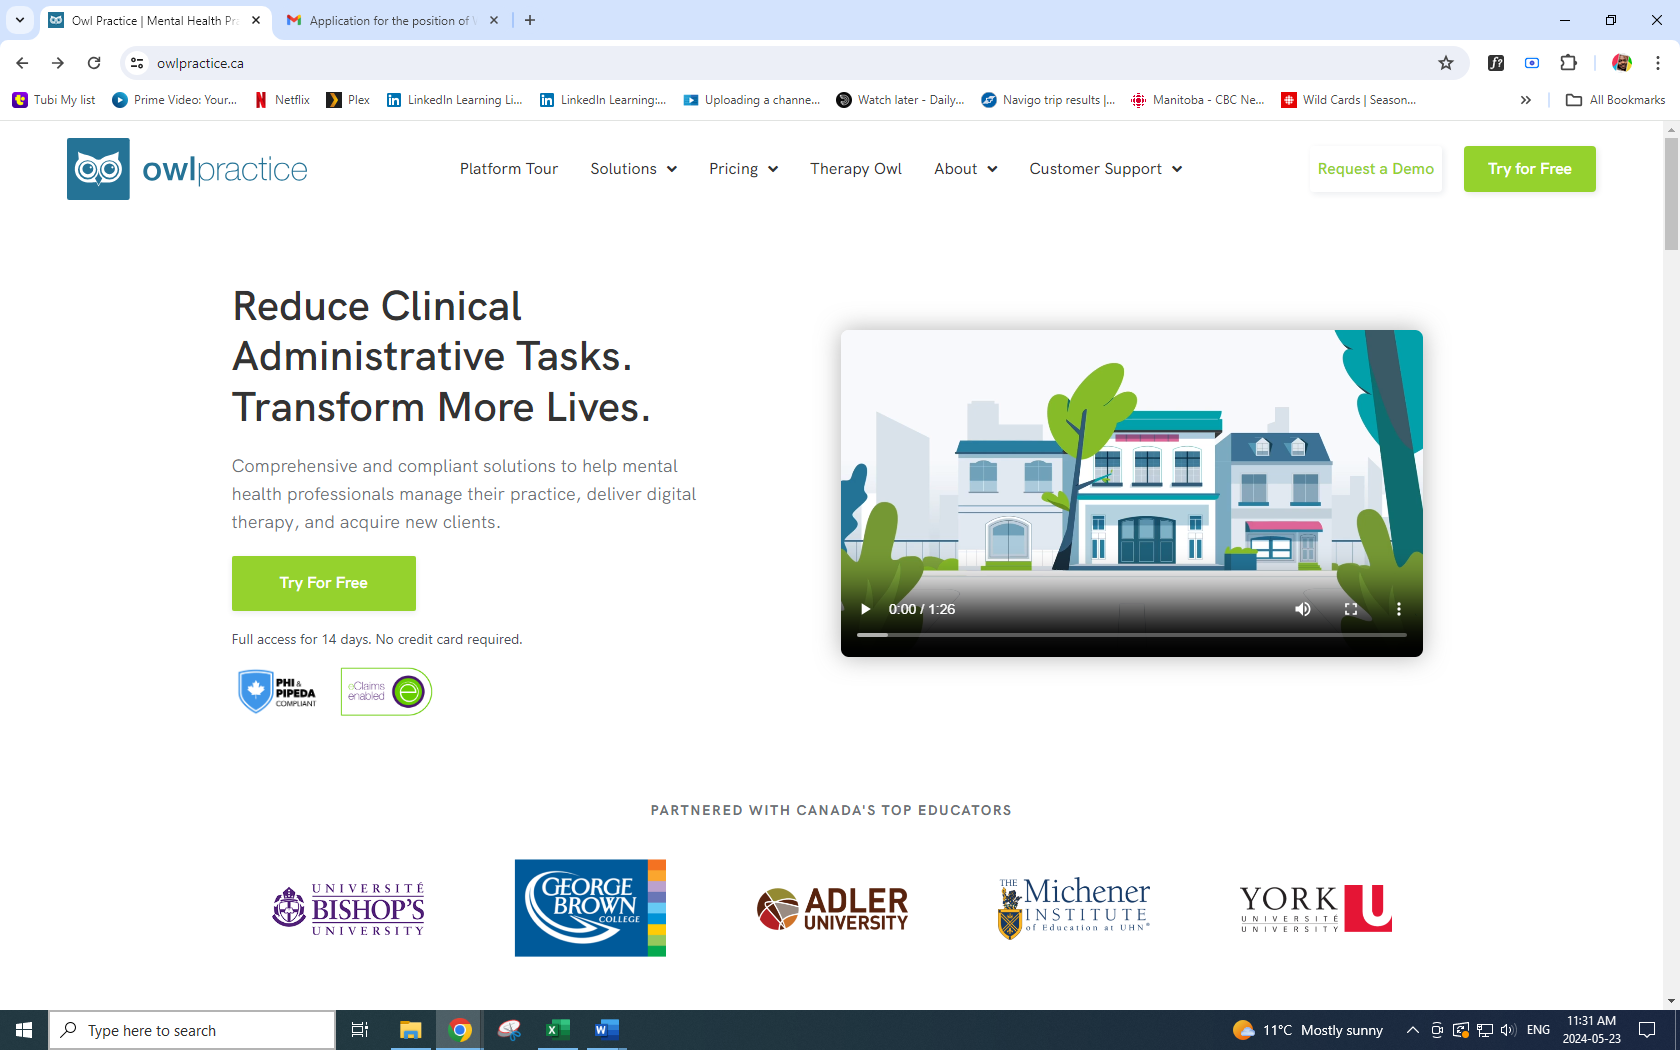
Task: Bookmark this page with star icon
Action: 1445,63
